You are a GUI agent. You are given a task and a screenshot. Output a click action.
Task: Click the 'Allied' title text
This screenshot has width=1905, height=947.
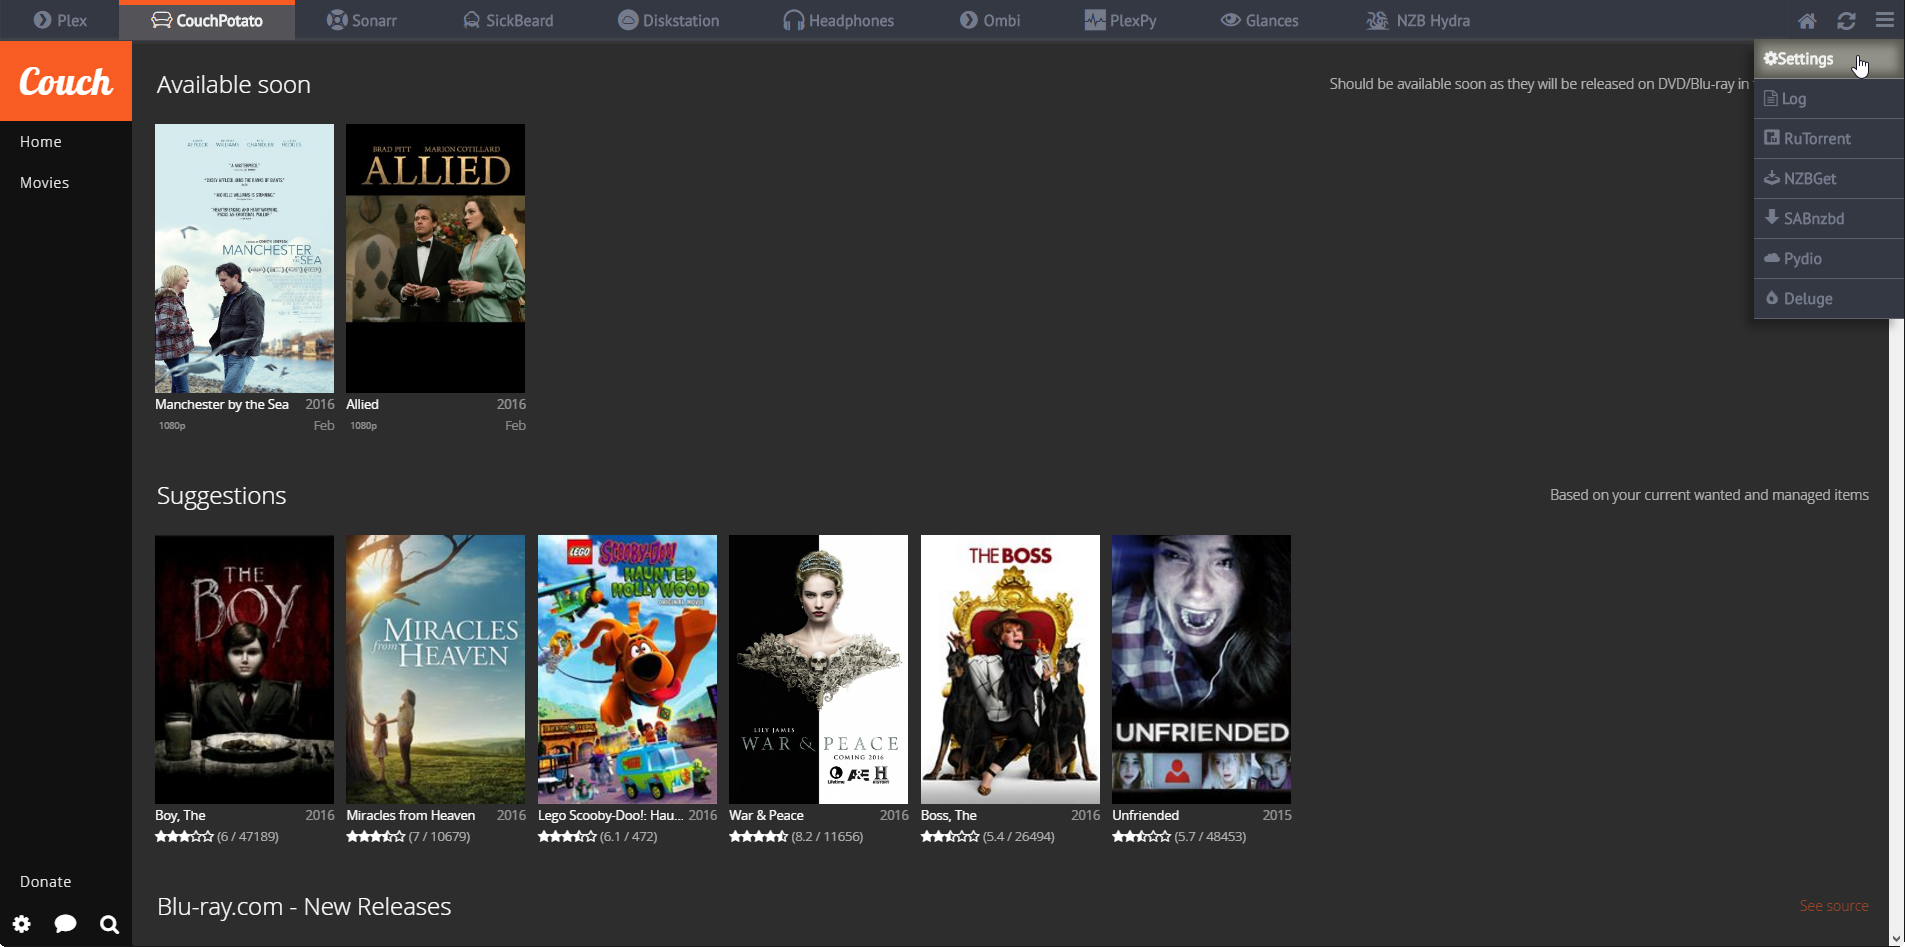[362, 404]
